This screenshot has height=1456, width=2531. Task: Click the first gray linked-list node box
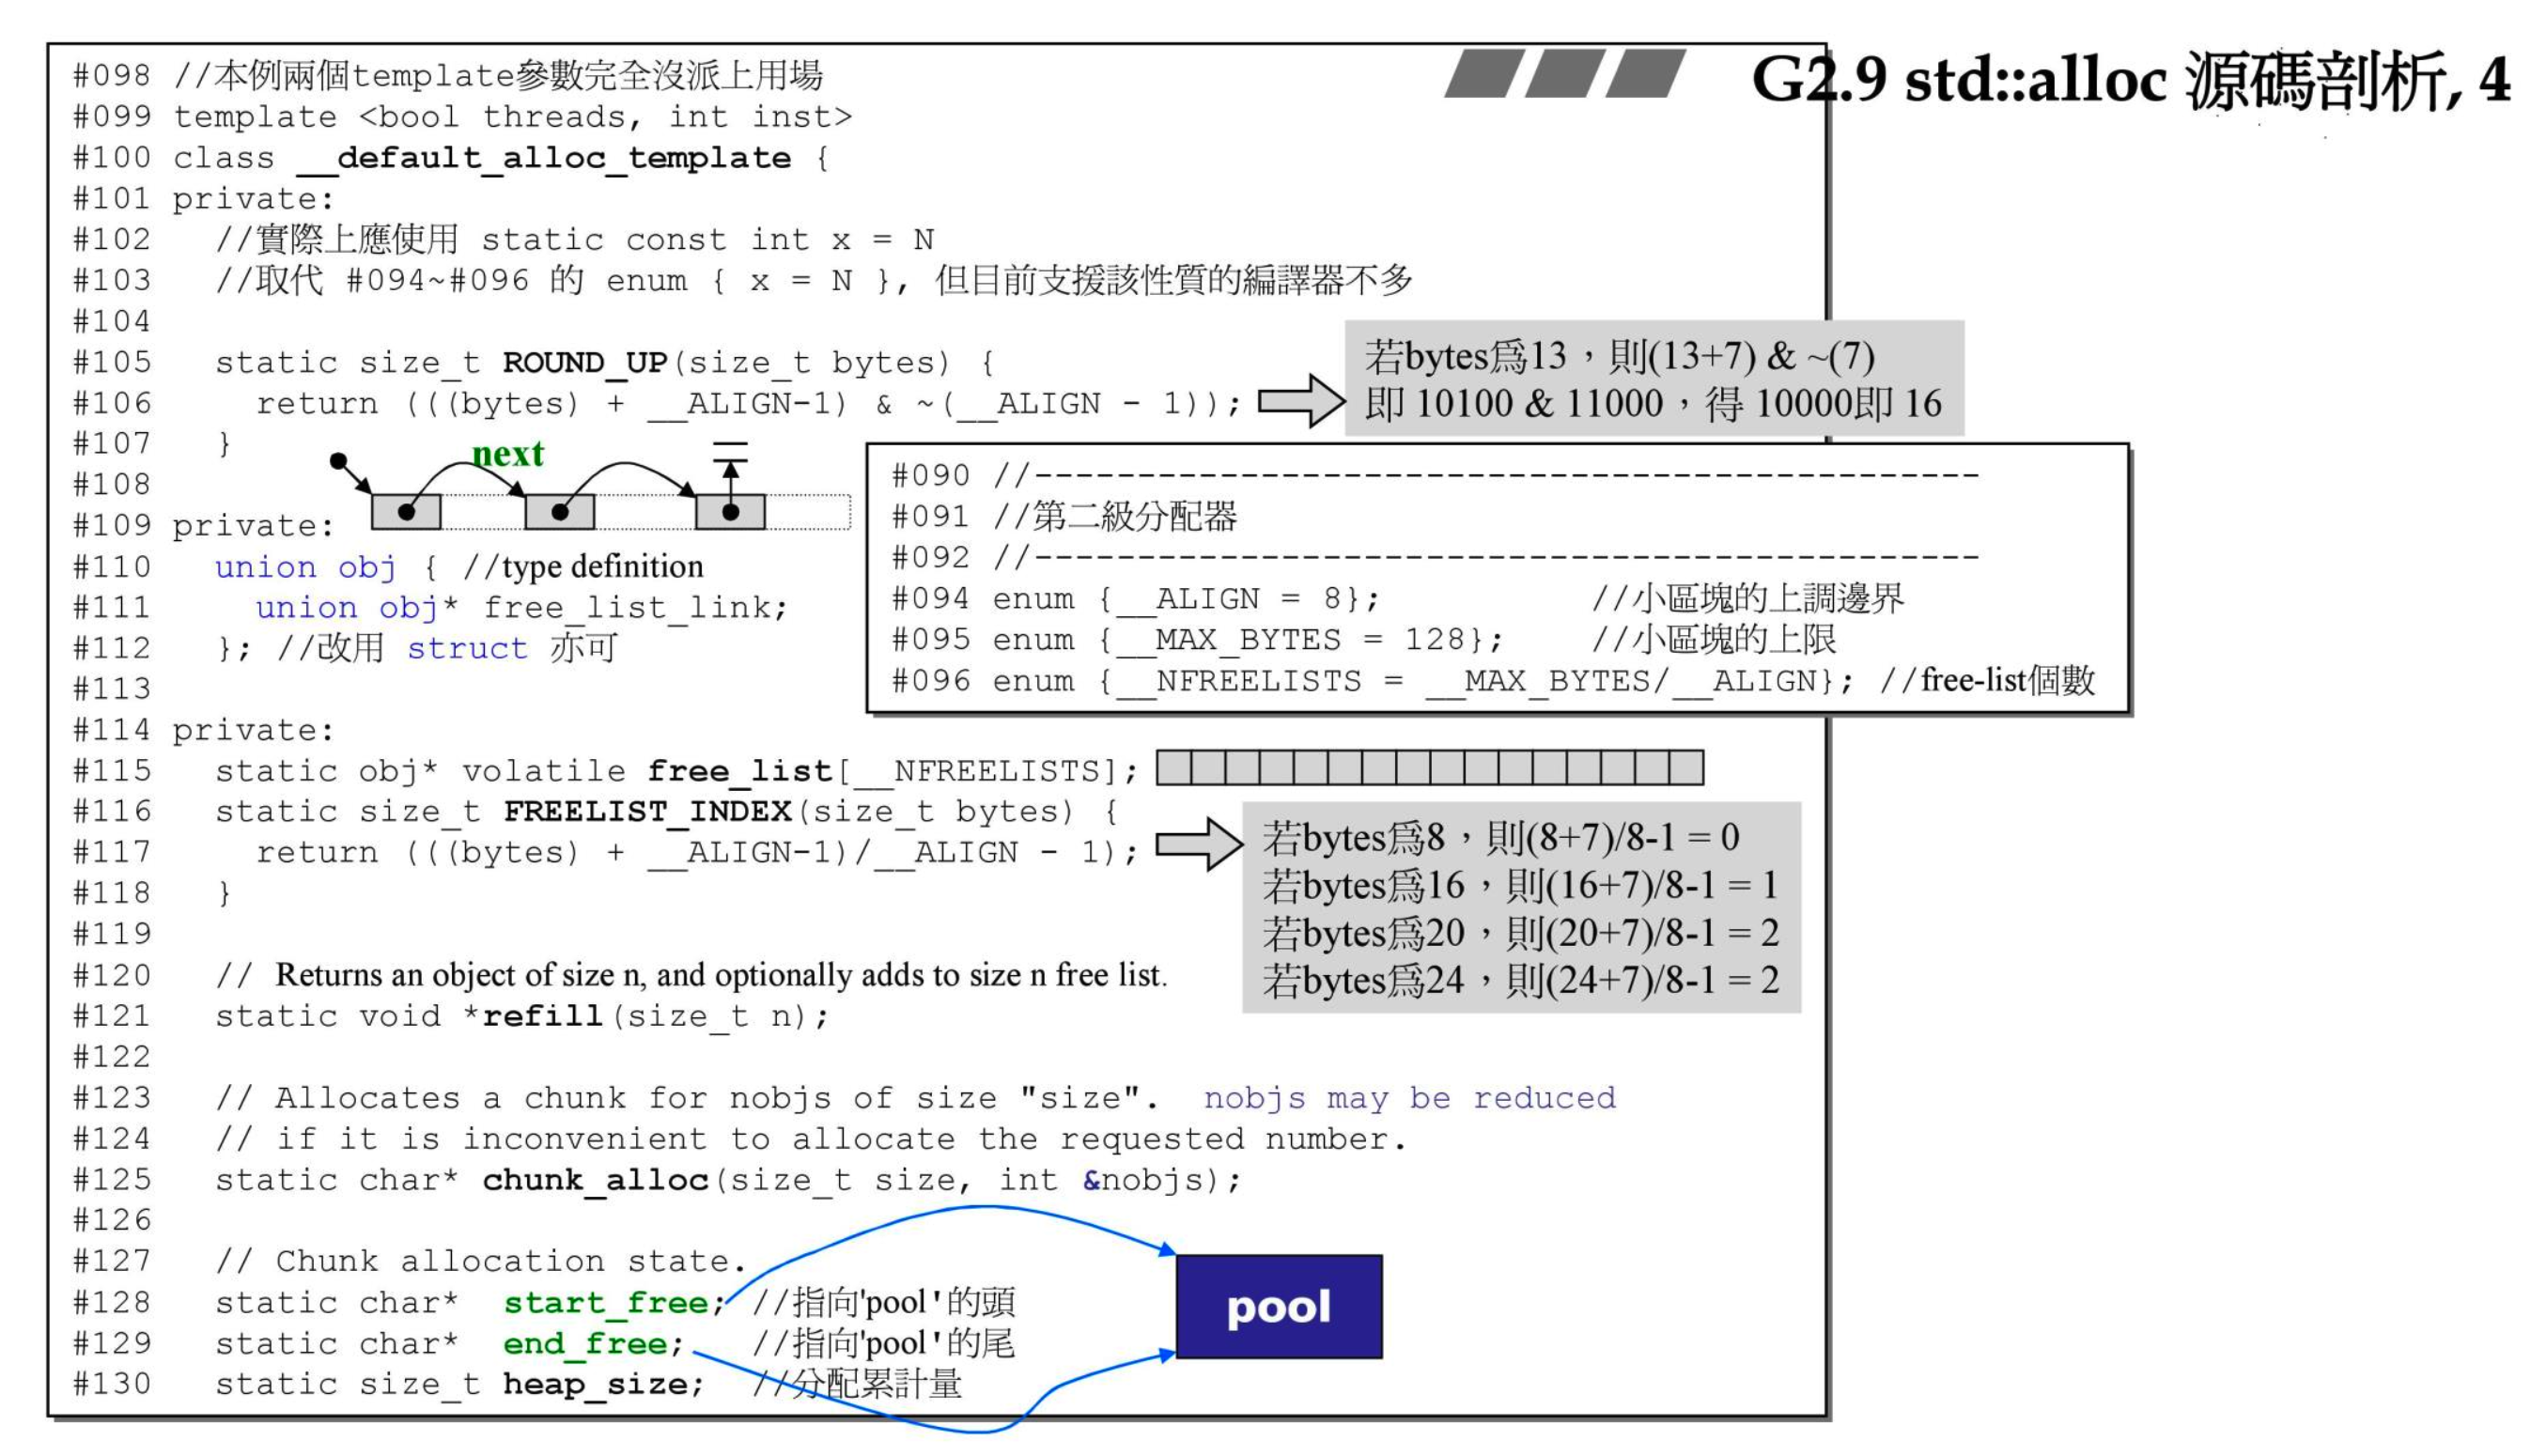405,511
